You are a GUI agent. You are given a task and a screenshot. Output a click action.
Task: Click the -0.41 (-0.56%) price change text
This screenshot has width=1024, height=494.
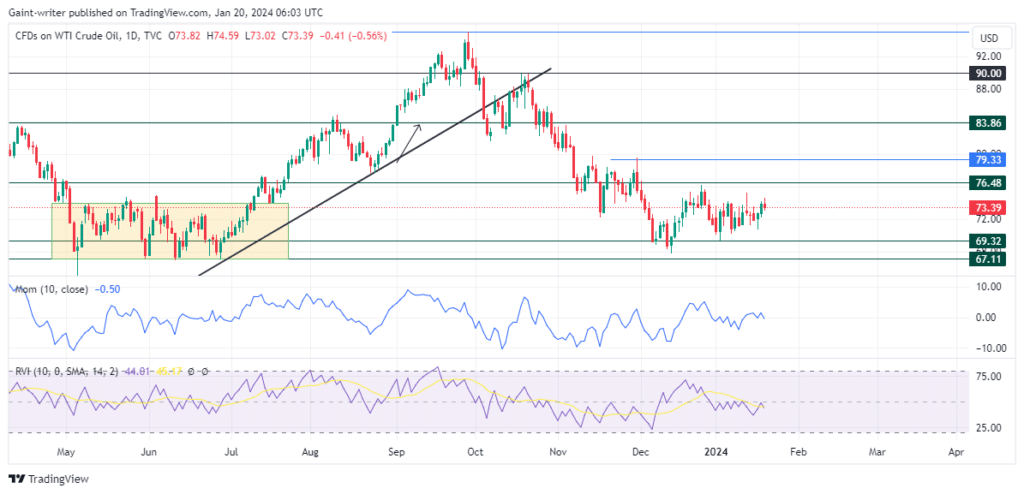(x=353, y=36)
